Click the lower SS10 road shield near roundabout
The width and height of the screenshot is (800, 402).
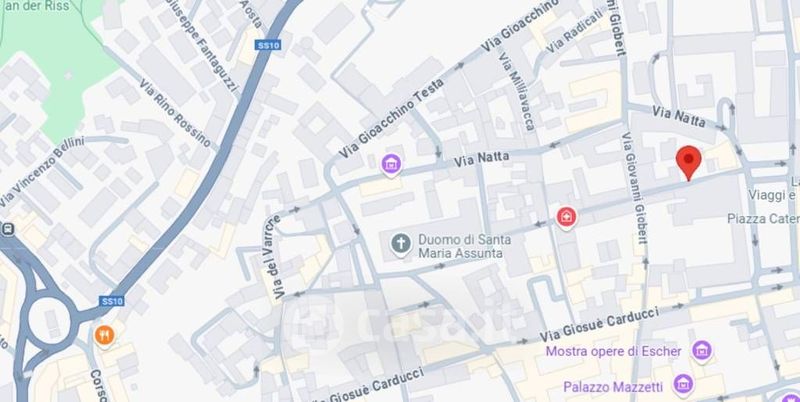(x=112, y=301)
